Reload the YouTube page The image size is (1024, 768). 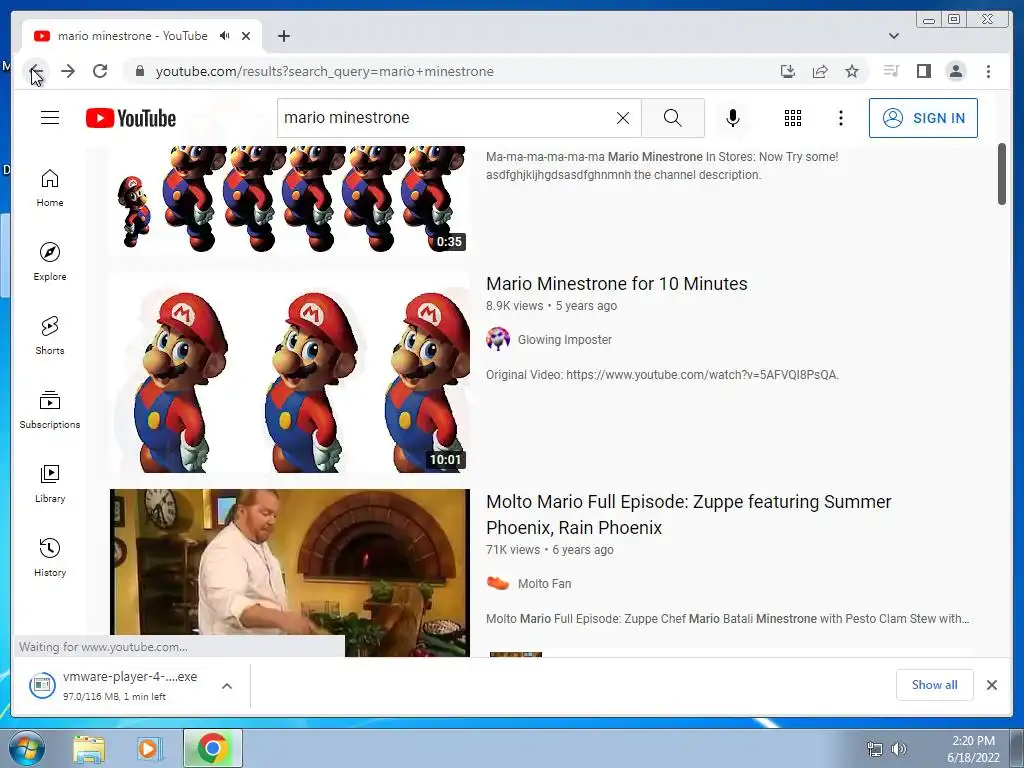click(x=100, y=71)
